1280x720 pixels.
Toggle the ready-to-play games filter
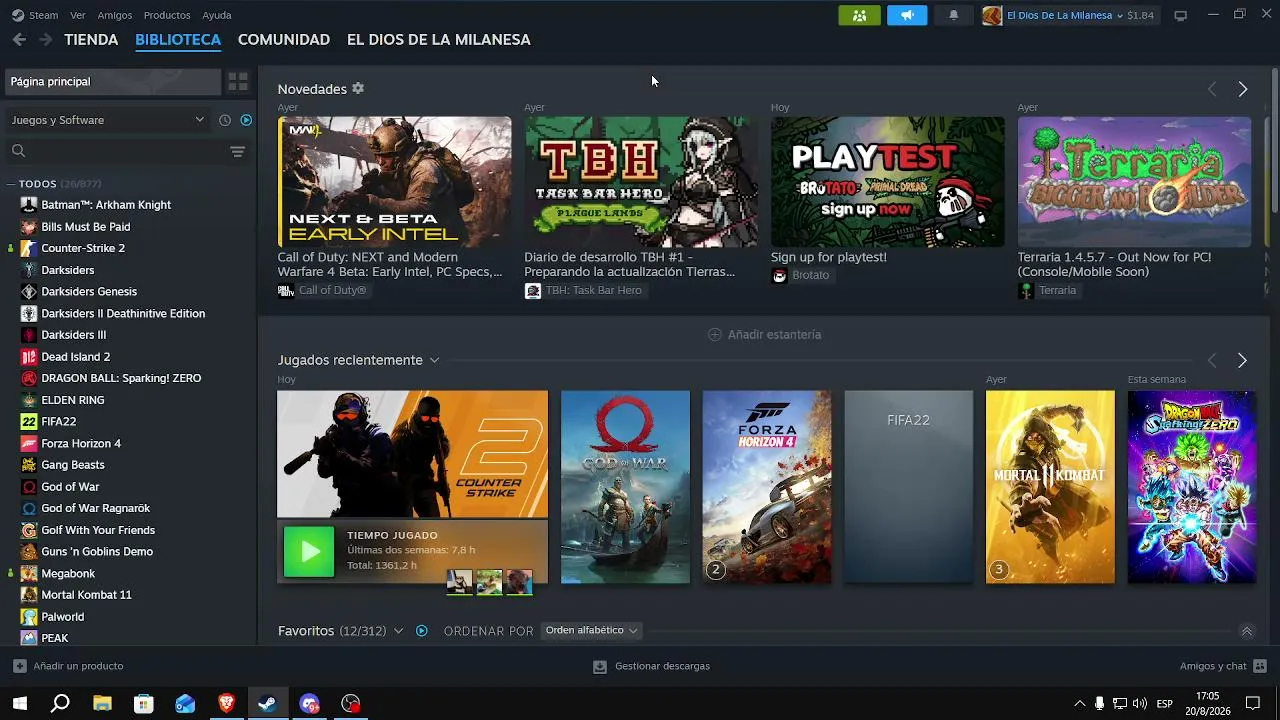coord(246,120)
